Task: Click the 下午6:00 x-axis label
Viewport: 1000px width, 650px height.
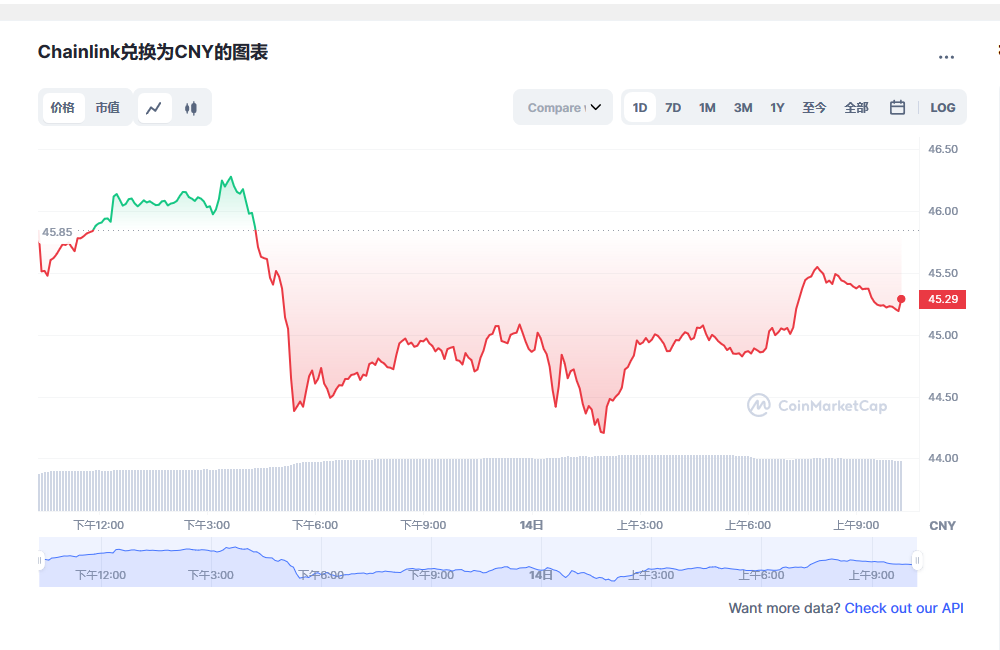Action: tap(315, 525)
